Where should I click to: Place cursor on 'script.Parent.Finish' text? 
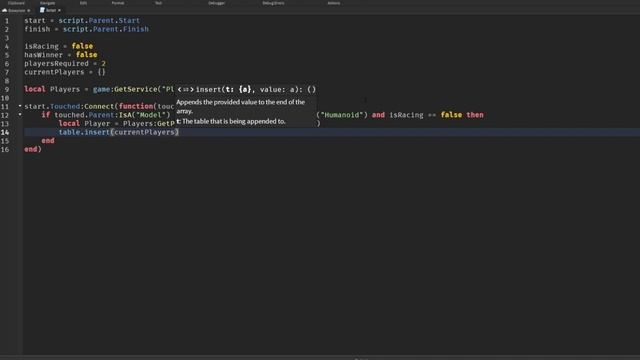click(106, 29)
